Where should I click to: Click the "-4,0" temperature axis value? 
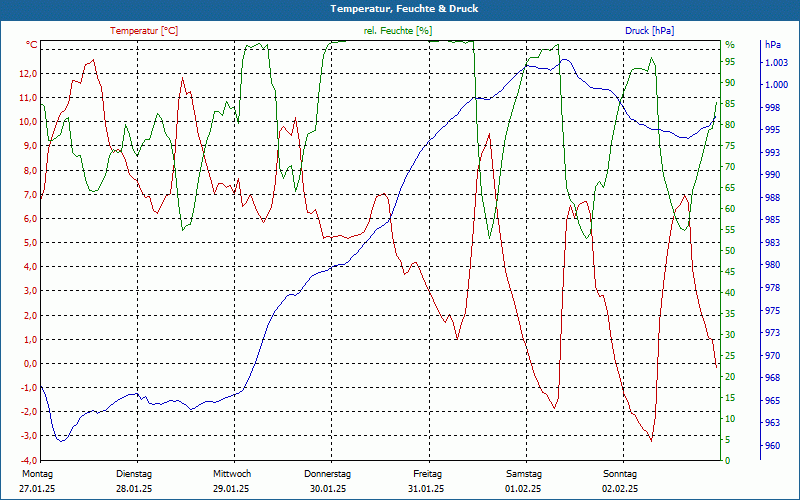[x=29, y=460]
